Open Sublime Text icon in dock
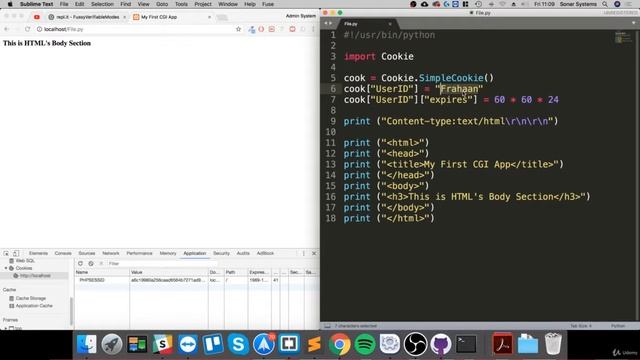The height and width of the screenshot is (360, 640). pyautogui.click(x=314, y=344)
